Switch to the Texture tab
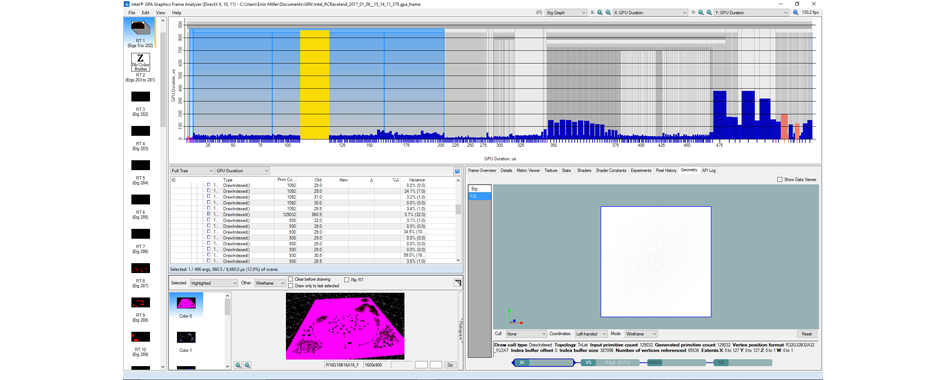The height and width of the screenshot is (380, 947). point(551,170)
